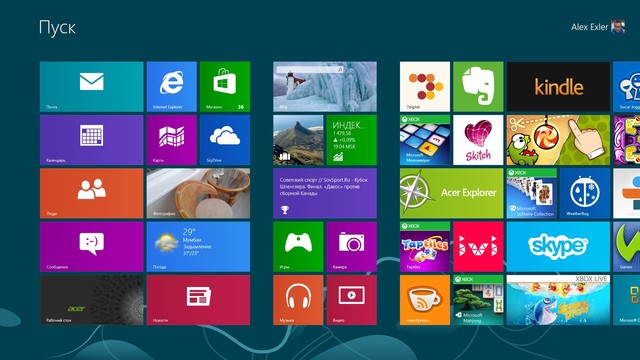Viewport: 640px width, 360px height.
Task: Launch the WeatherBug tile
Action: point(585,193)
